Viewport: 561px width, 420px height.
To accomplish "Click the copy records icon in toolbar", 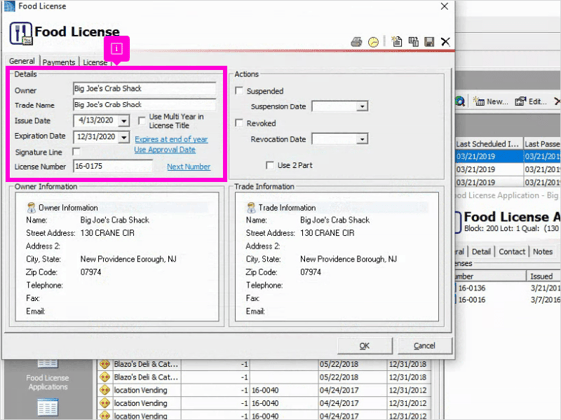I will point(414,42).
